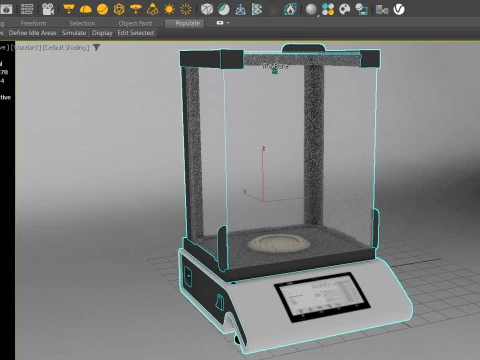This screenshot has height=360, width=480.
Task: Click the red Z axis of the gizmo
Action: [x=263, y=173]
